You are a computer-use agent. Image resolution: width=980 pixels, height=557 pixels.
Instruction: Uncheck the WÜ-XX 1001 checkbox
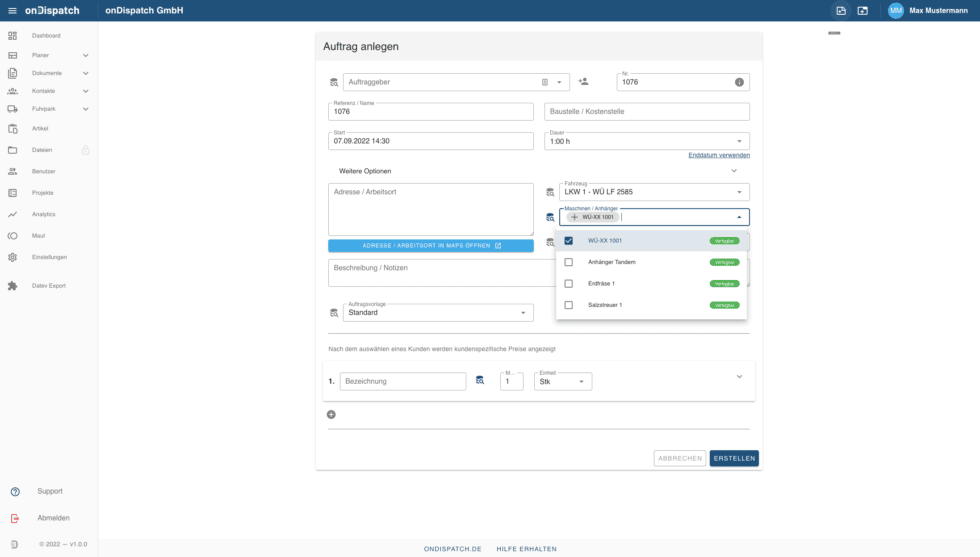(x=569, y=241)
